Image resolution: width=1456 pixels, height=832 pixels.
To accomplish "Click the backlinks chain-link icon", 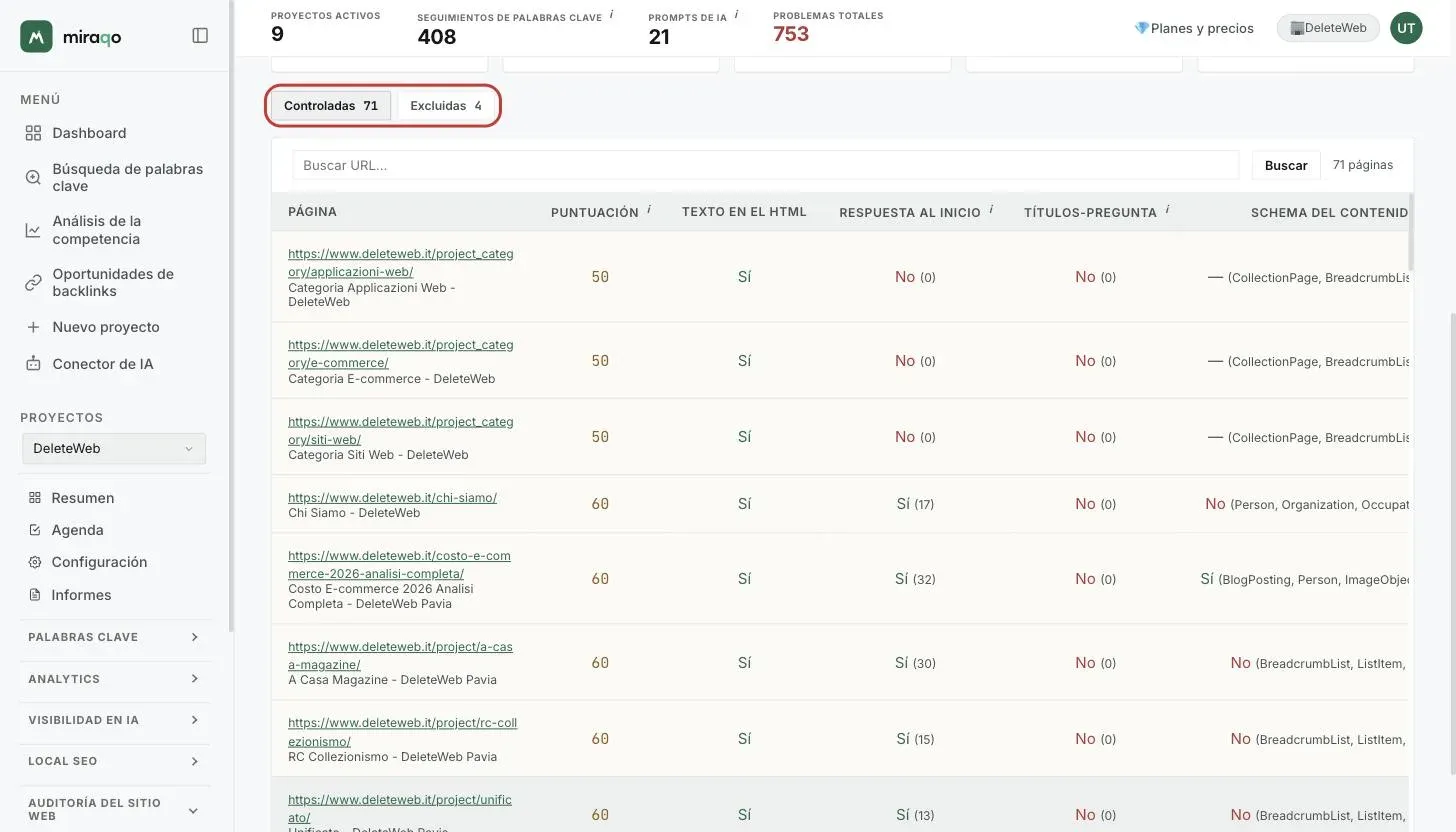I will (33, 283).
